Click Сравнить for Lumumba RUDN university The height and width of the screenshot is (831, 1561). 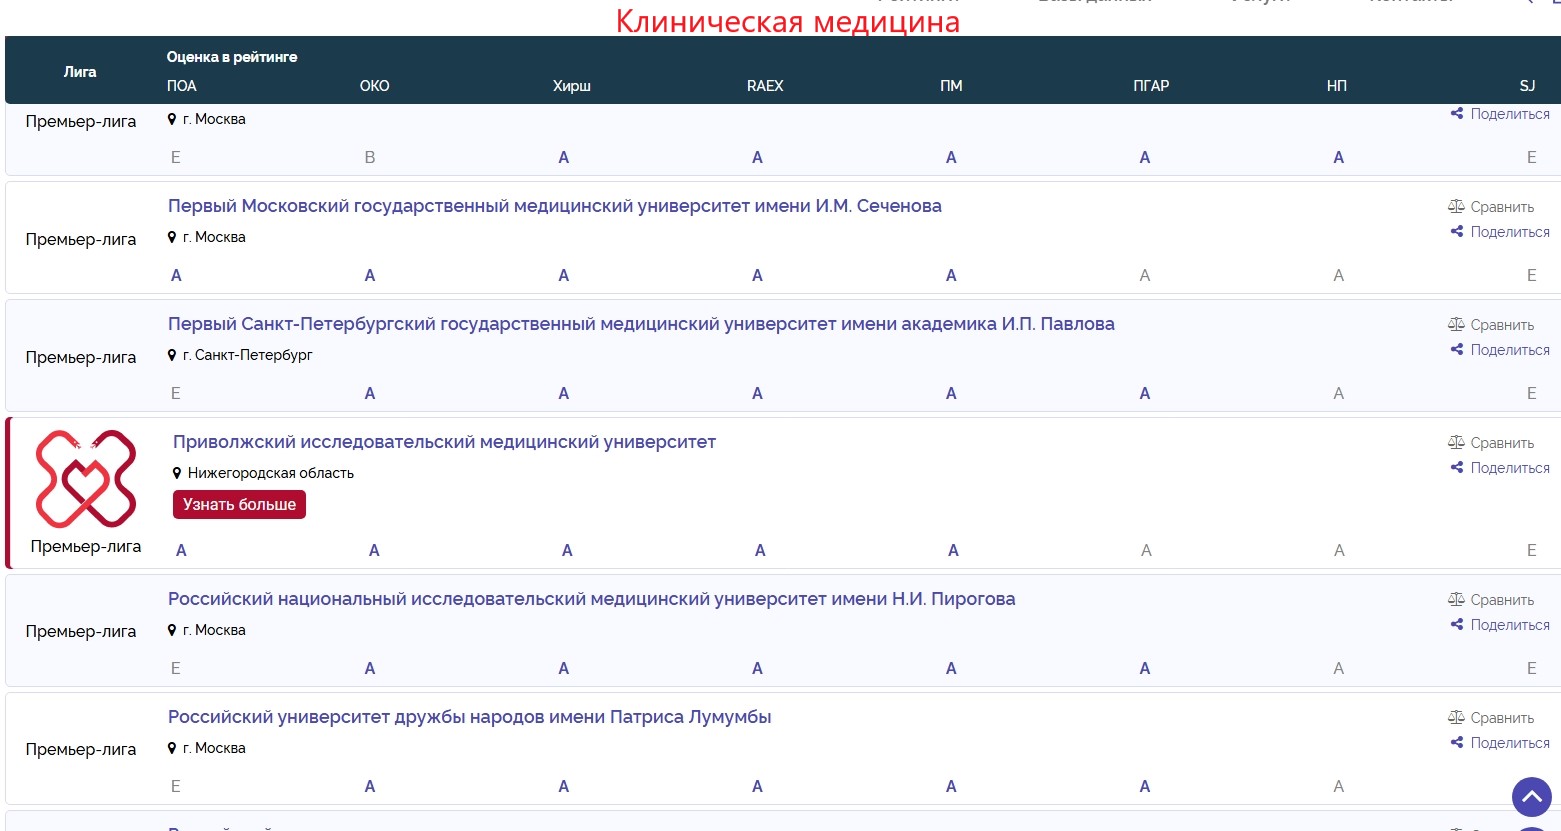(x=1501, y=718)
